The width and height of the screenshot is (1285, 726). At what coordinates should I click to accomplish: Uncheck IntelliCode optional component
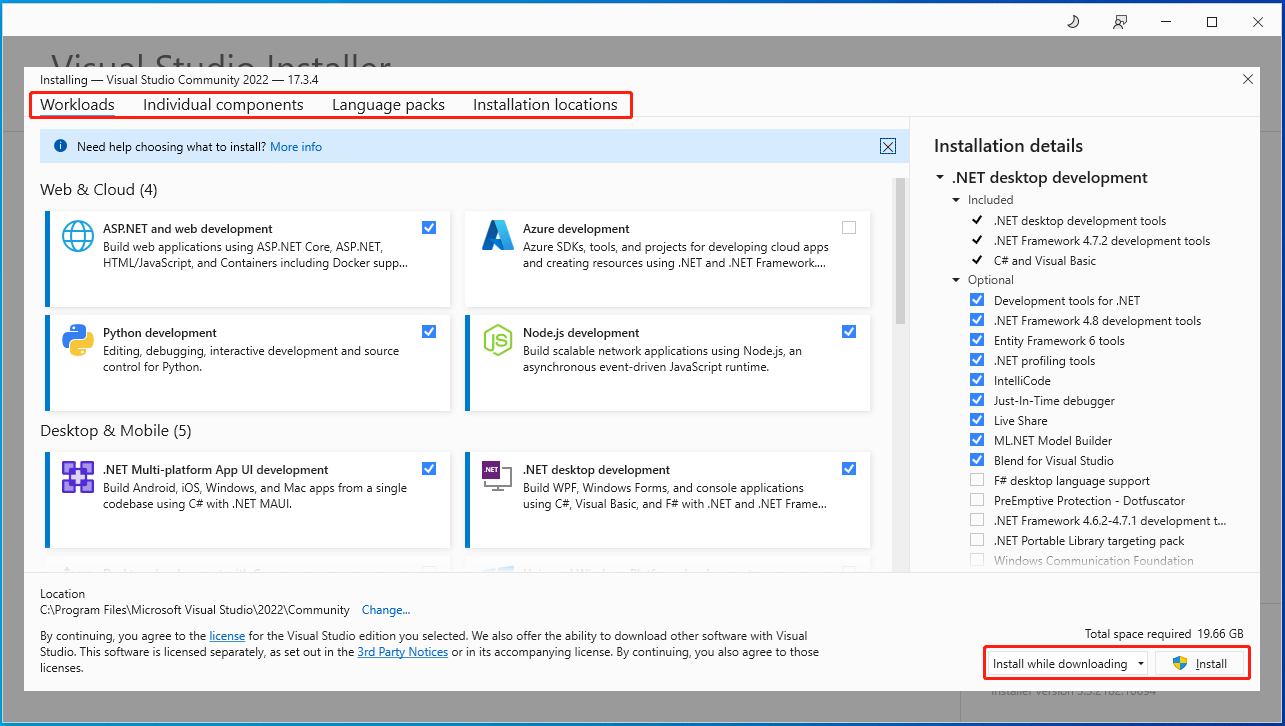[977, 380]
